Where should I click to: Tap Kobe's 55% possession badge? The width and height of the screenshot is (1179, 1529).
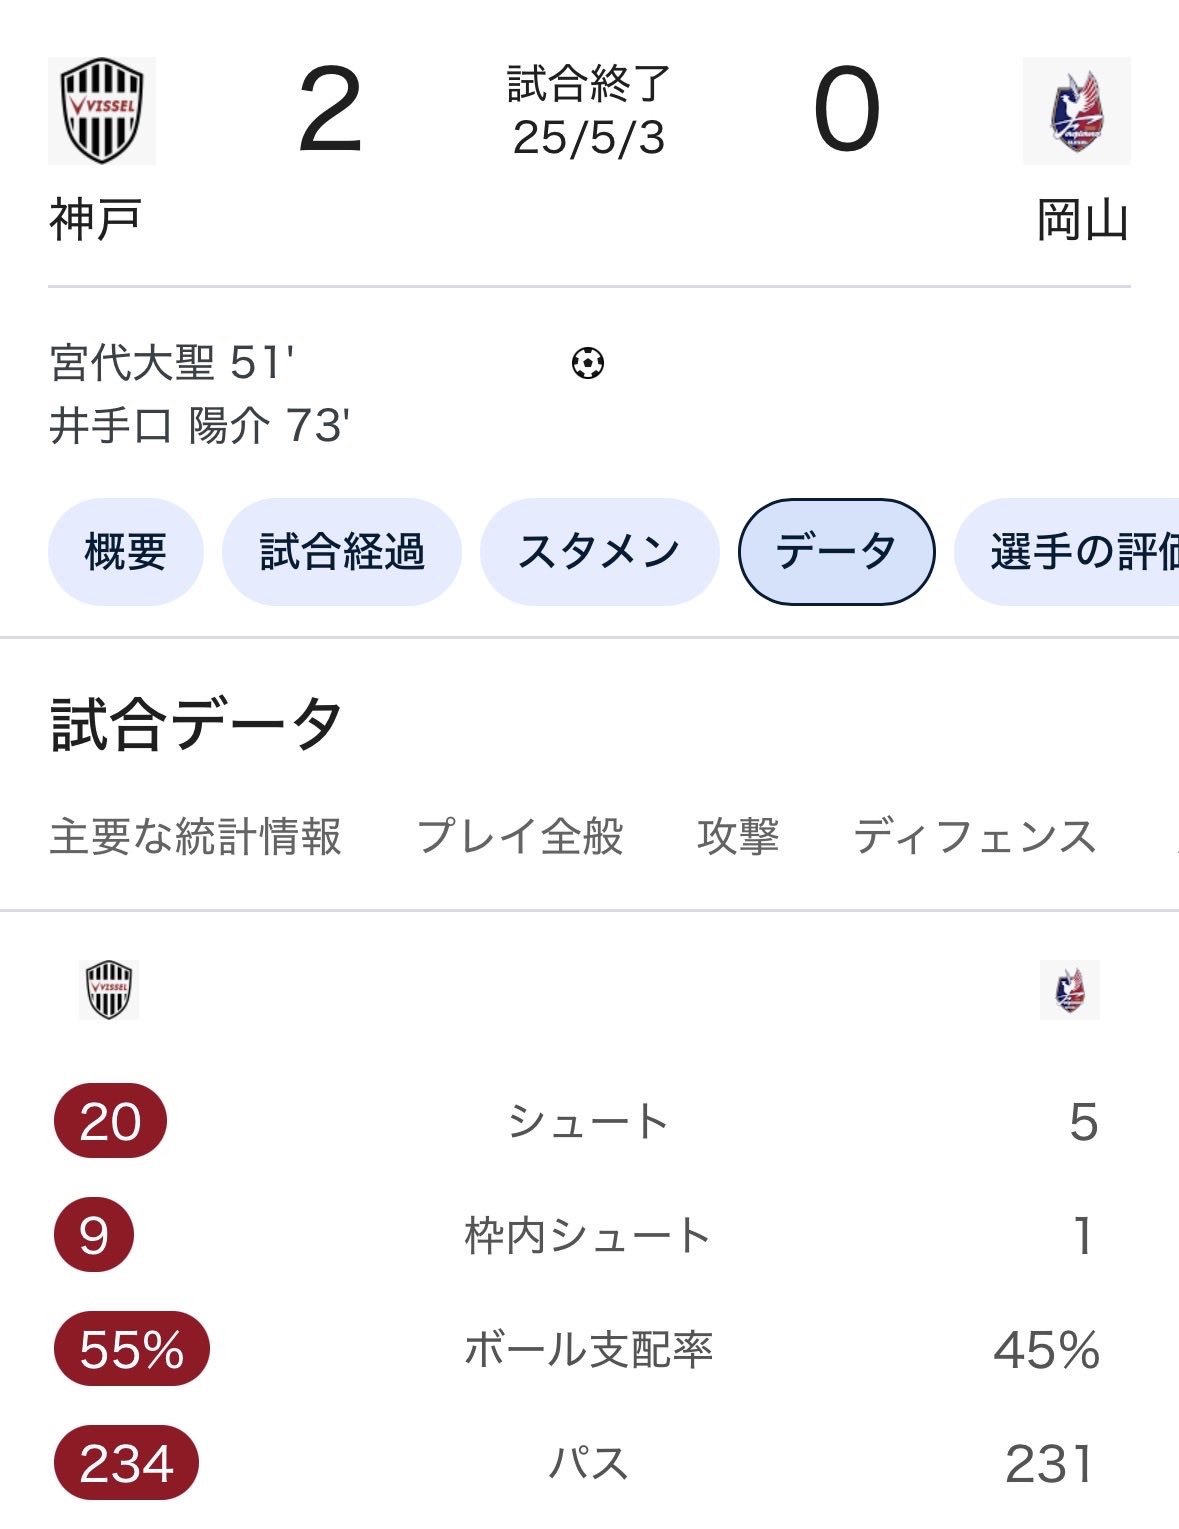pyautogui.click(x=131, y=1349)
